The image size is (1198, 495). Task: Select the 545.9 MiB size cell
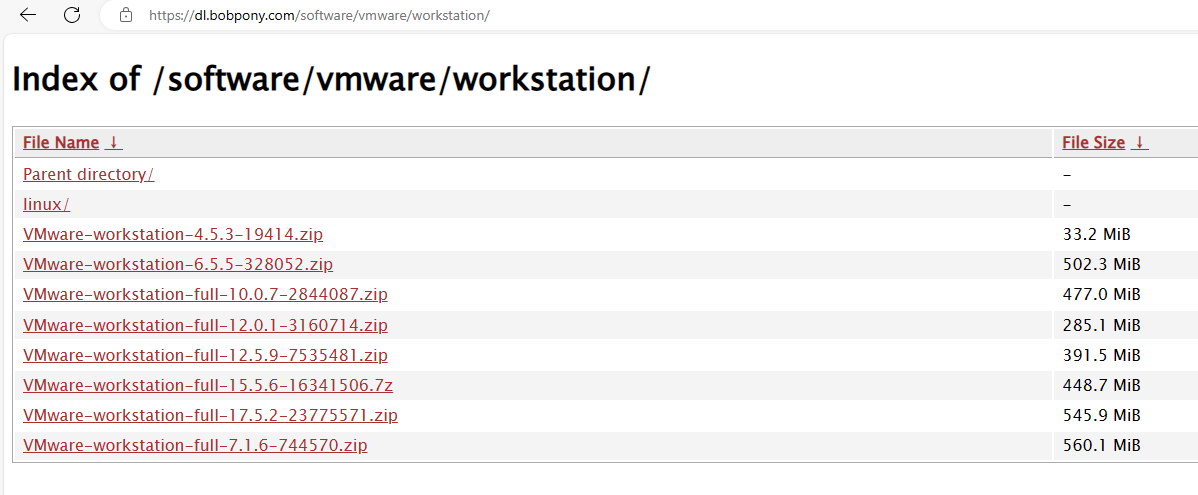pyautogui.click(x=1101, y=416)
